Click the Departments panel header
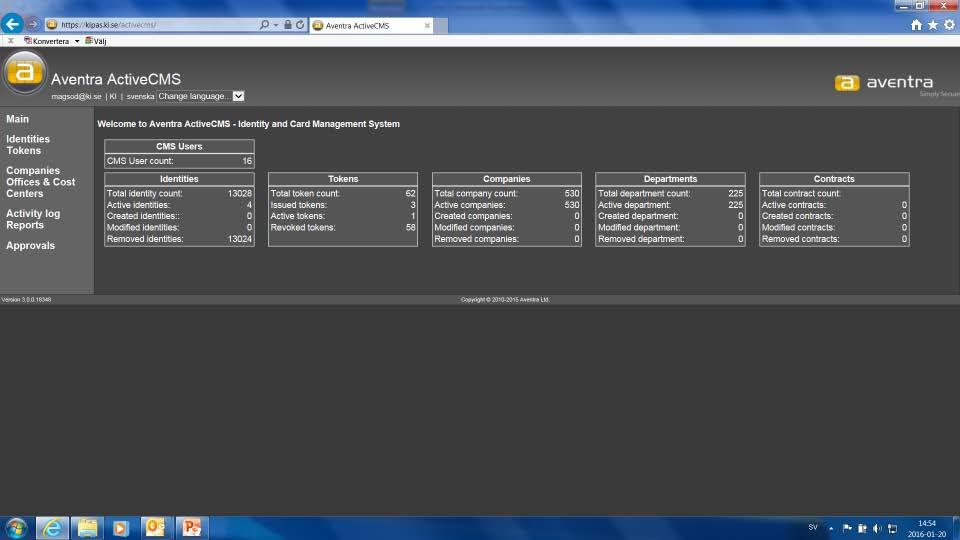The width and height of the screenshot is (960, 540). tap(670, 179)
